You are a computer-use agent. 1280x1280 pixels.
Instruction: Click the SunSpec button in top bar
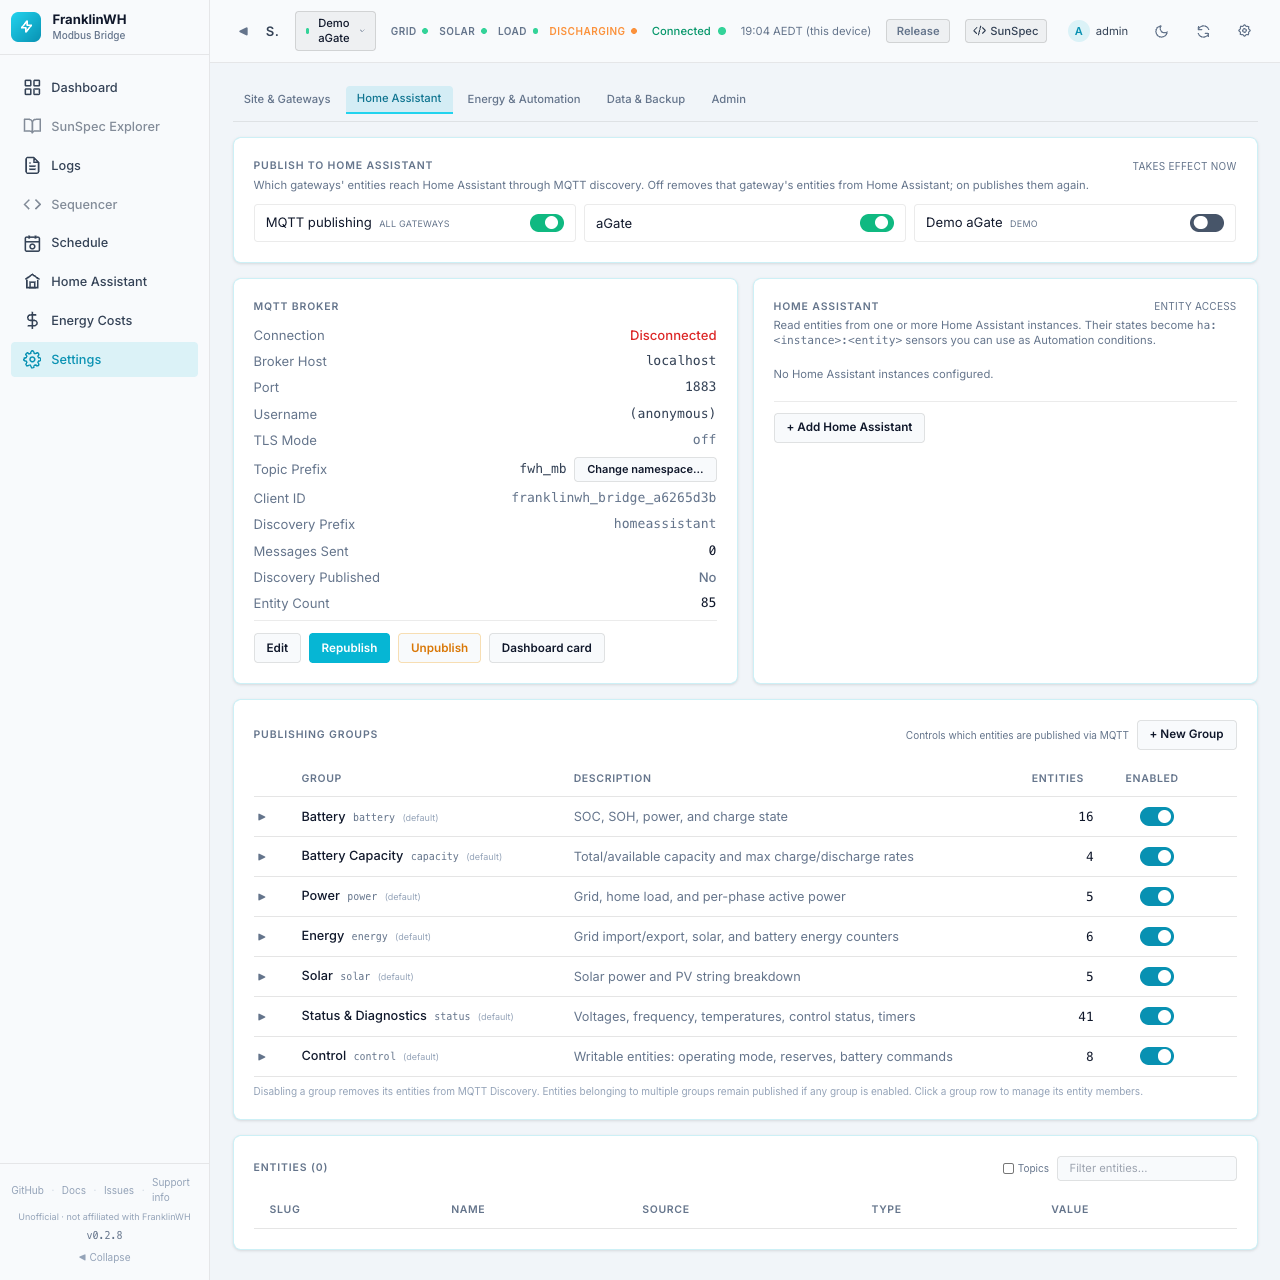(1006, 31)
